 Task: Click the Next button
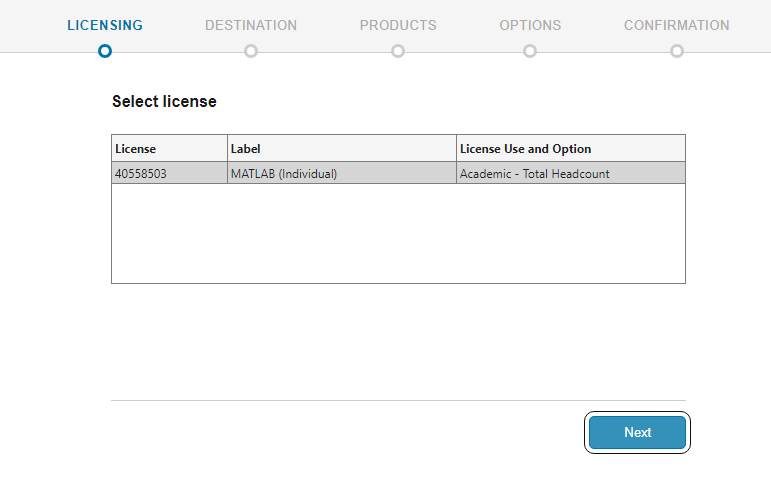pos(637,432)
